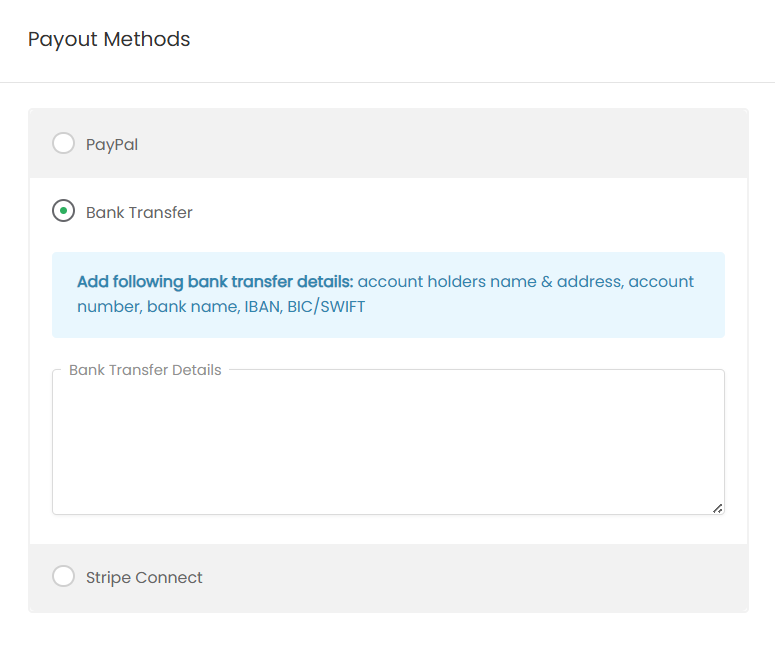Click "account holders name & address" text
The width and height of the screenshot is (775, 657).
tap(490, 282)
